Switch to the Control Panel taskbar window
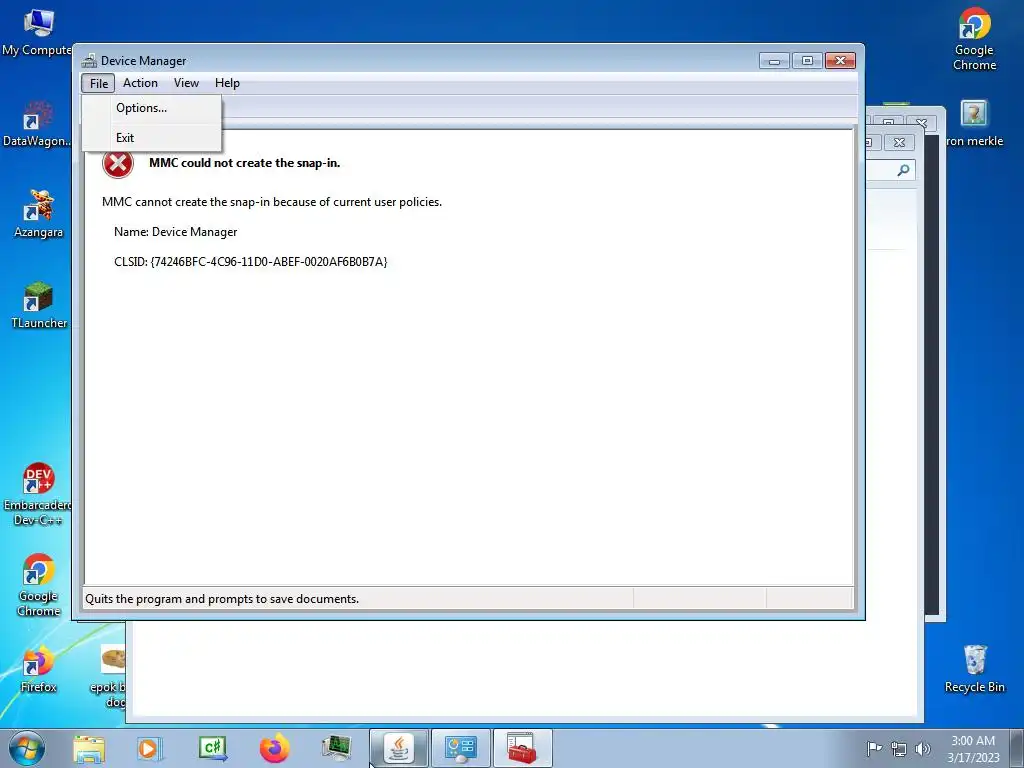1024x768 pixels. click(x=461, y=748)
